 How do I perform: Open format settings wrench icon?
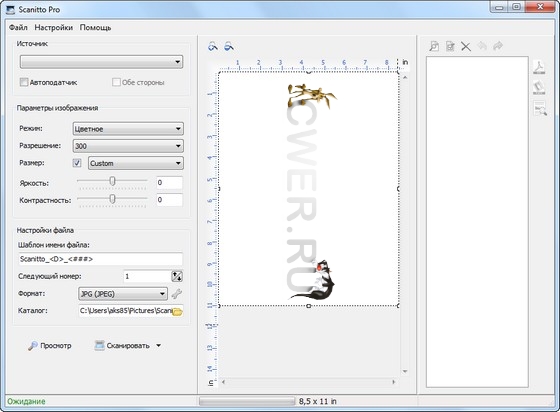[x=177, y=294]
